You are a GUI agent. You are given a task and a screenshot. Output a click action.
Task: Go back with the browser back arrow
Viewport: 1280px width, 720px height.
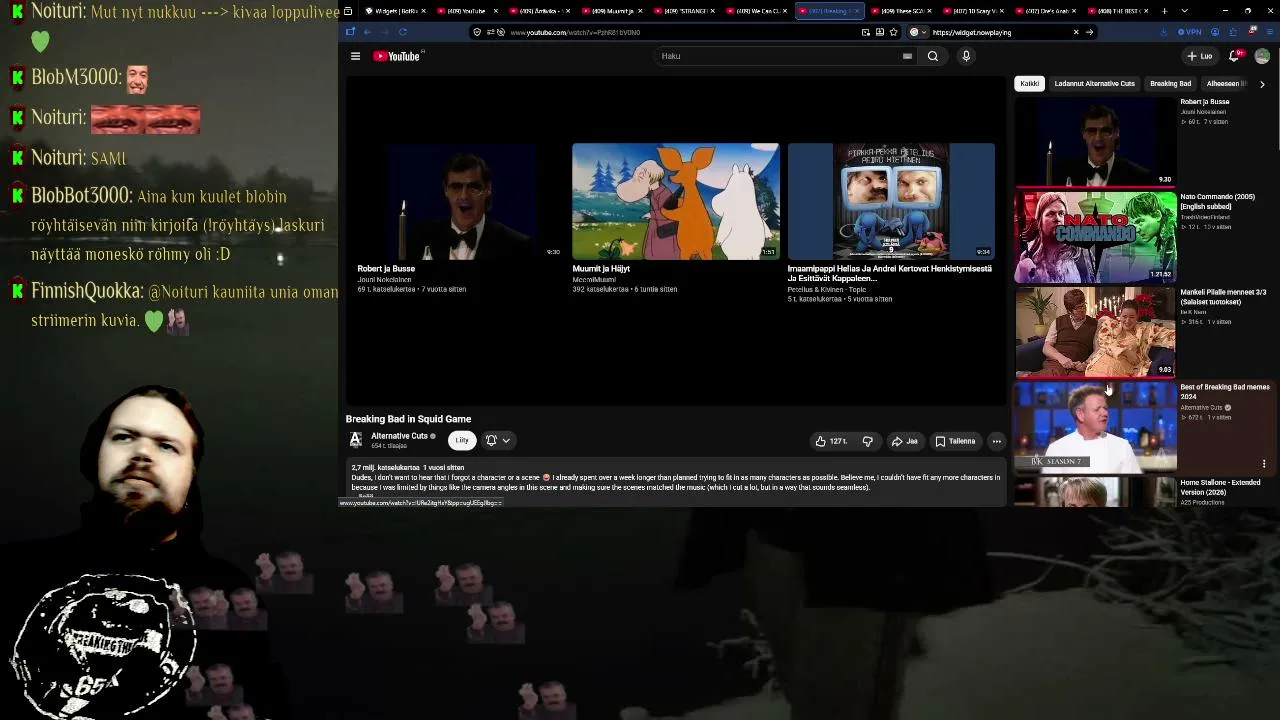[x=367, y=32]
